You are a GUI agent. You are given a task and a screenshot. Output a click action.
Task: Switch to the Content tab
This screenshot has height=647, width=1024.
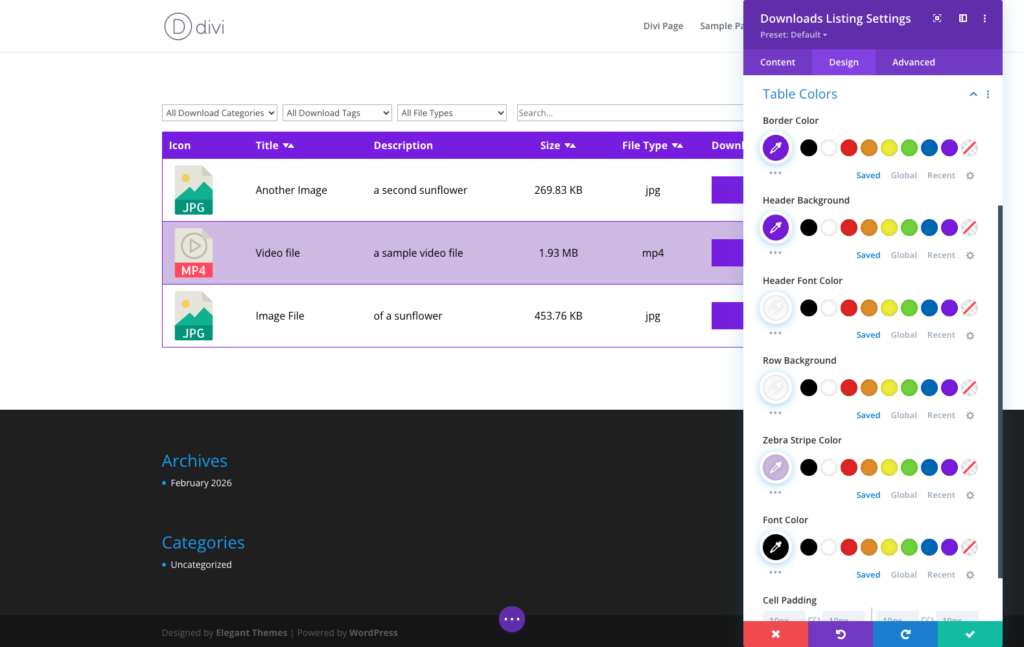[777, 62]
